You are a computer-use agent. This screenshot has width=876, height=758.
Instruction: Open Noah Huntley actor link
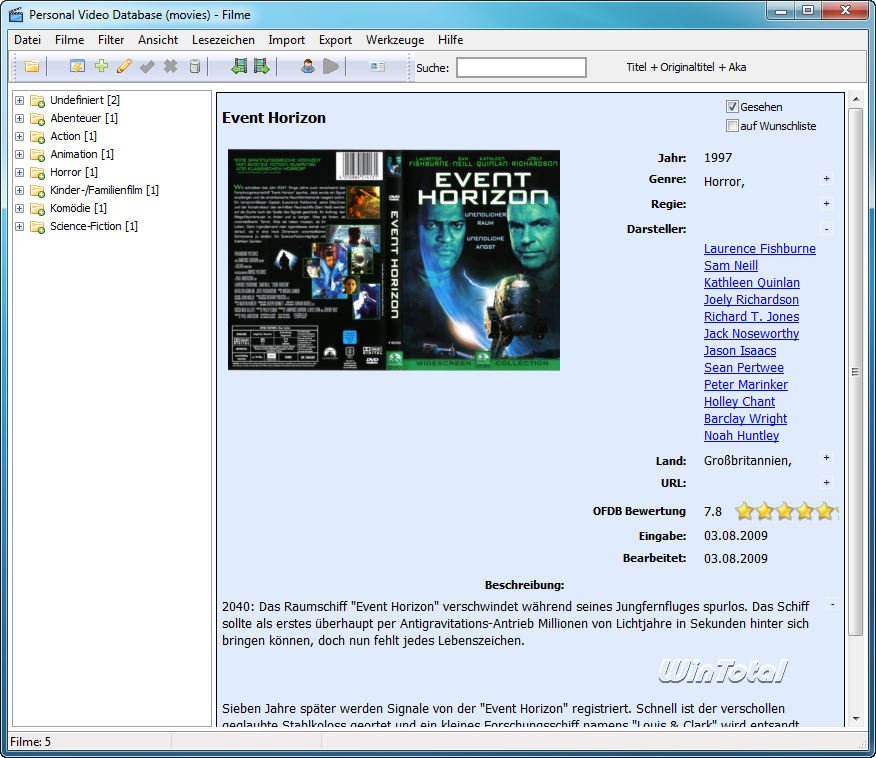pos(741,436)
